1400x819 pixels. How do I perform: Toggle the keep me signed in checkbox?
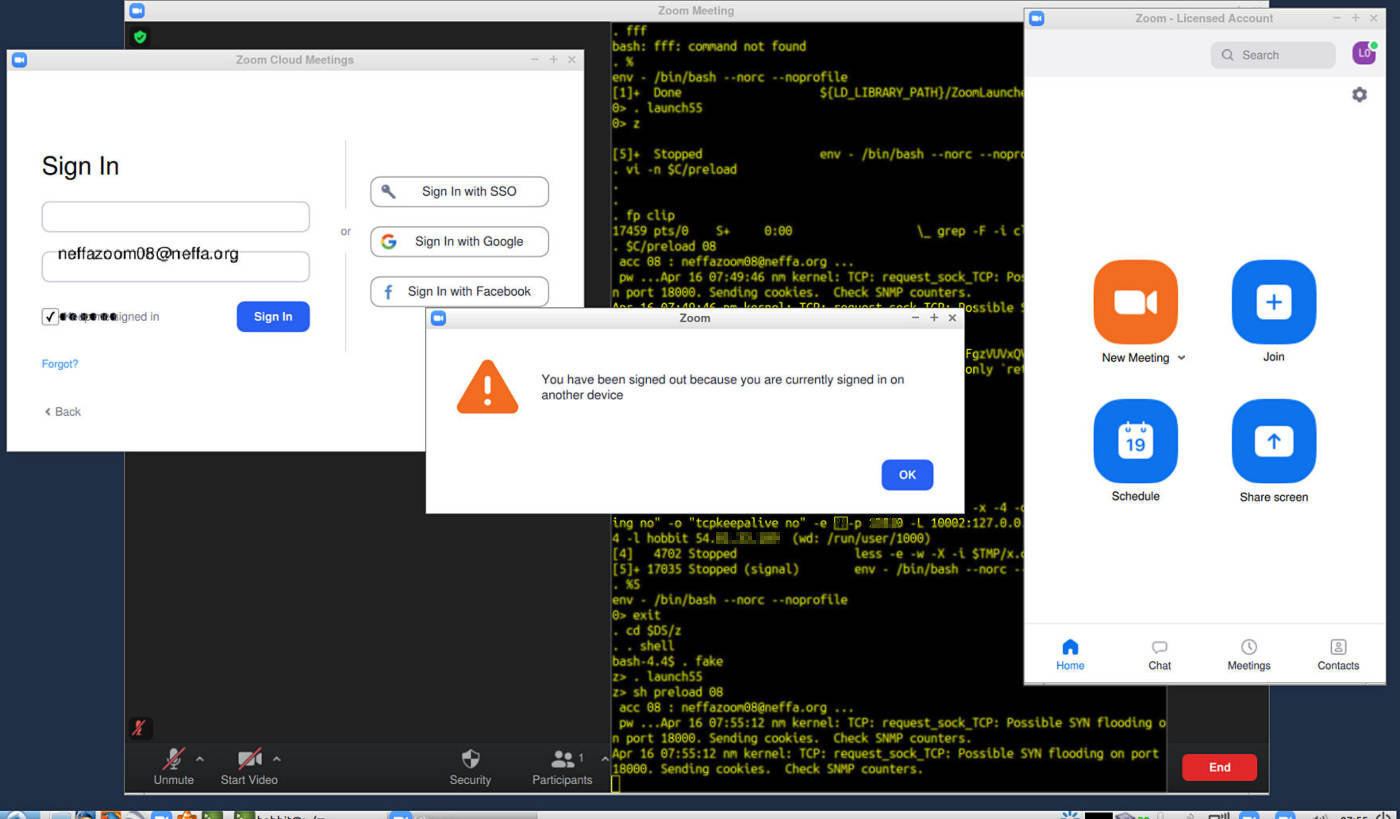50,317
